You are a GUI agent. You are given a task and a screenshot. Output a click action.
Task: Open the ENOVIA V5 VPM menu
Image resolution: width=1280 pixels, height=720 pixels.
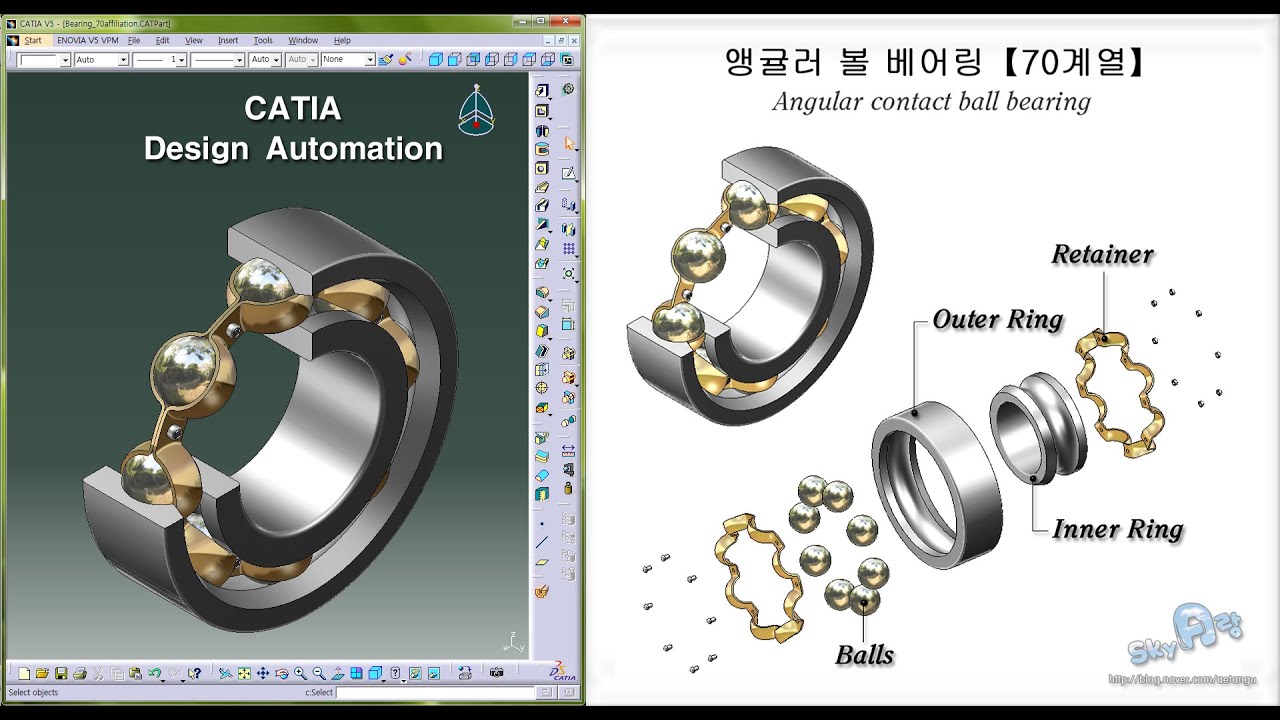coord(87,40)
